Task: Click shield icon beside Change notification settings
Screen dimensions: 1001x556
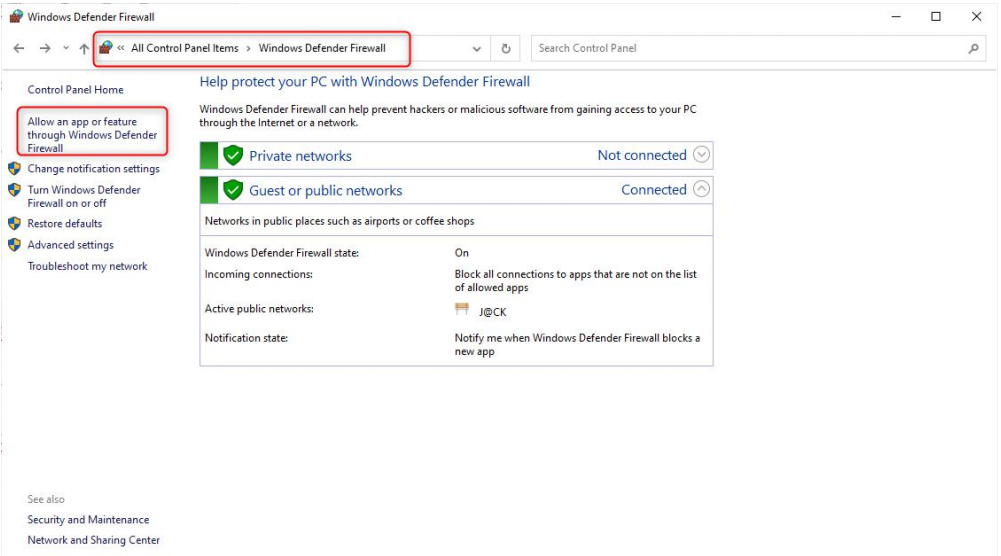Action: pyautogui.click(x=14, y=169)
